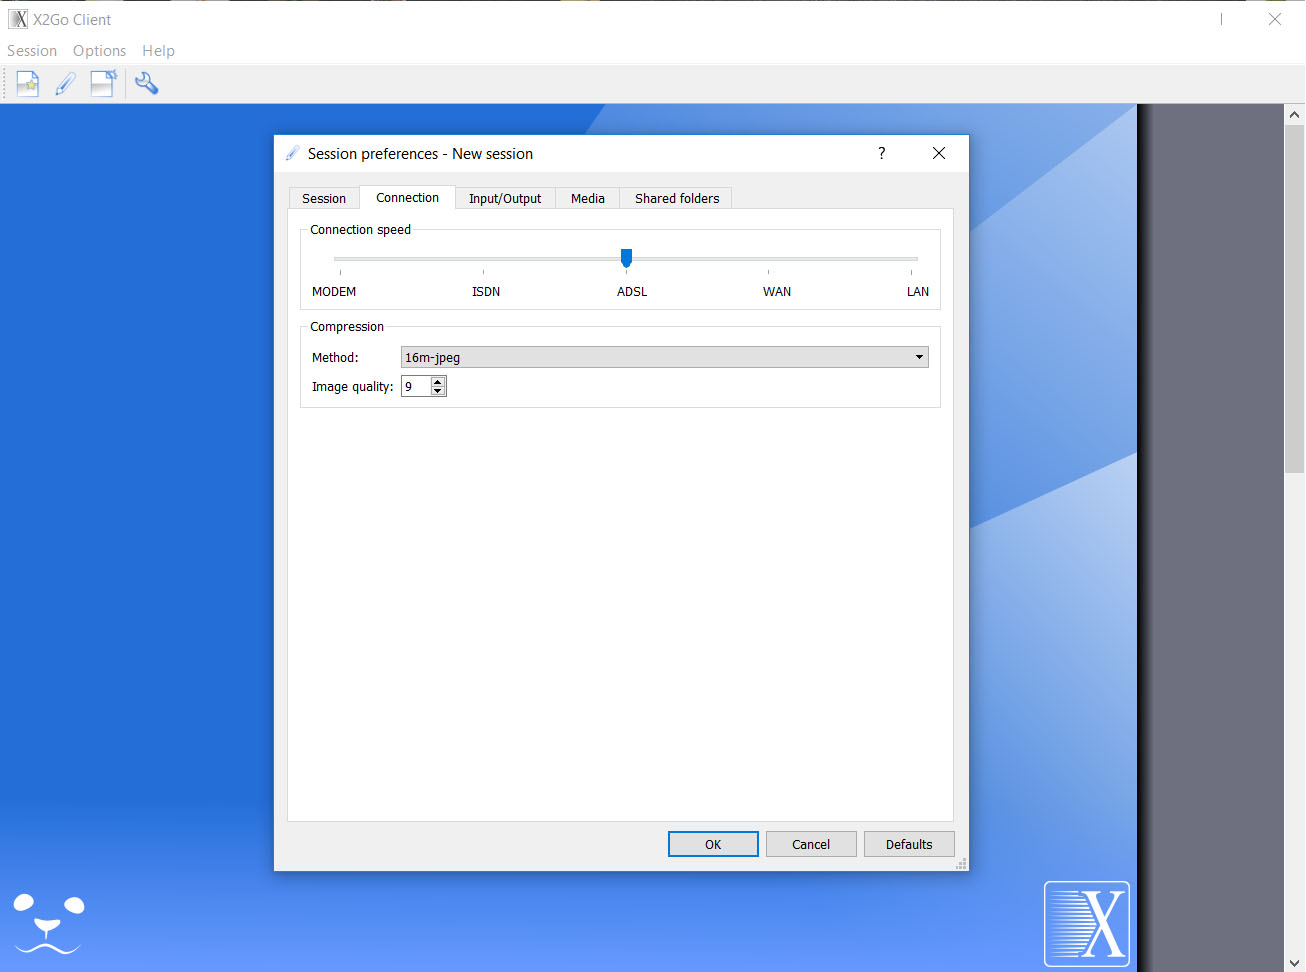Open settings via the wrench icon
Viewport: 1306px width, 972px height.
147,84
